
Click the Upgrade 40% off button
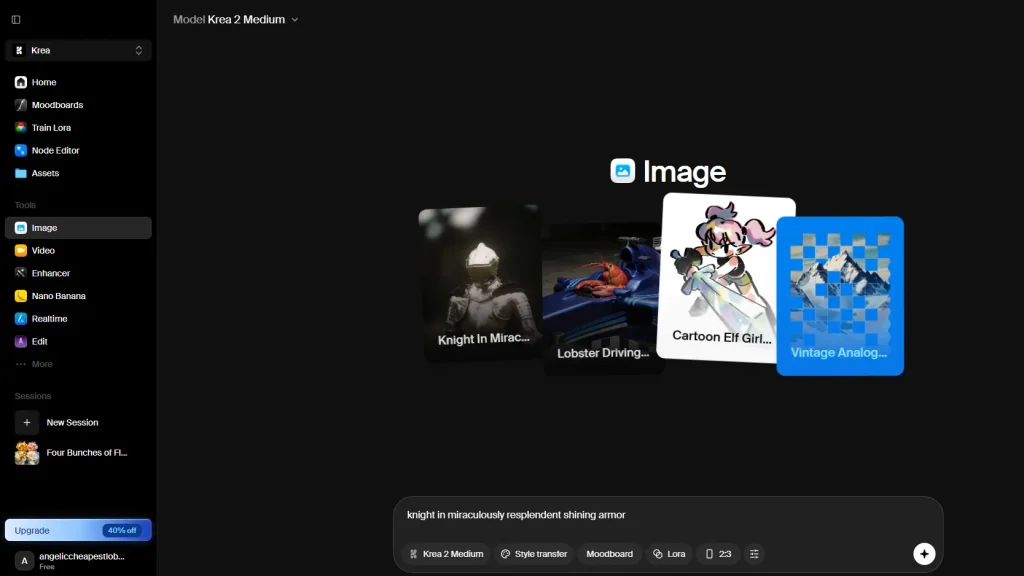pos(78,530)
